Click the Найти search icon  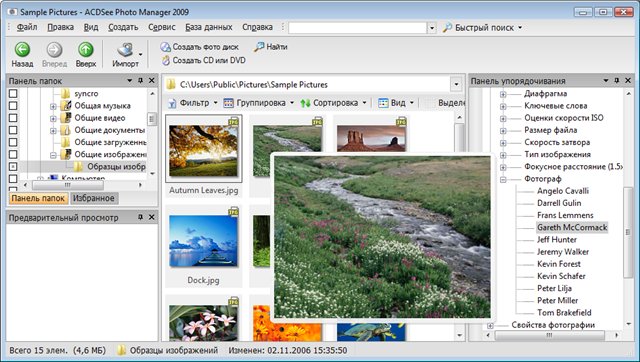[x=259, y=47]
